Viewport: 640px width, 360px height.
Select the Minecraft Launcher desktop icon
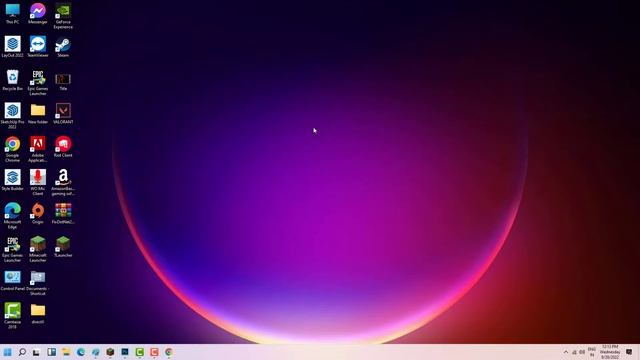tap(38, 249)
